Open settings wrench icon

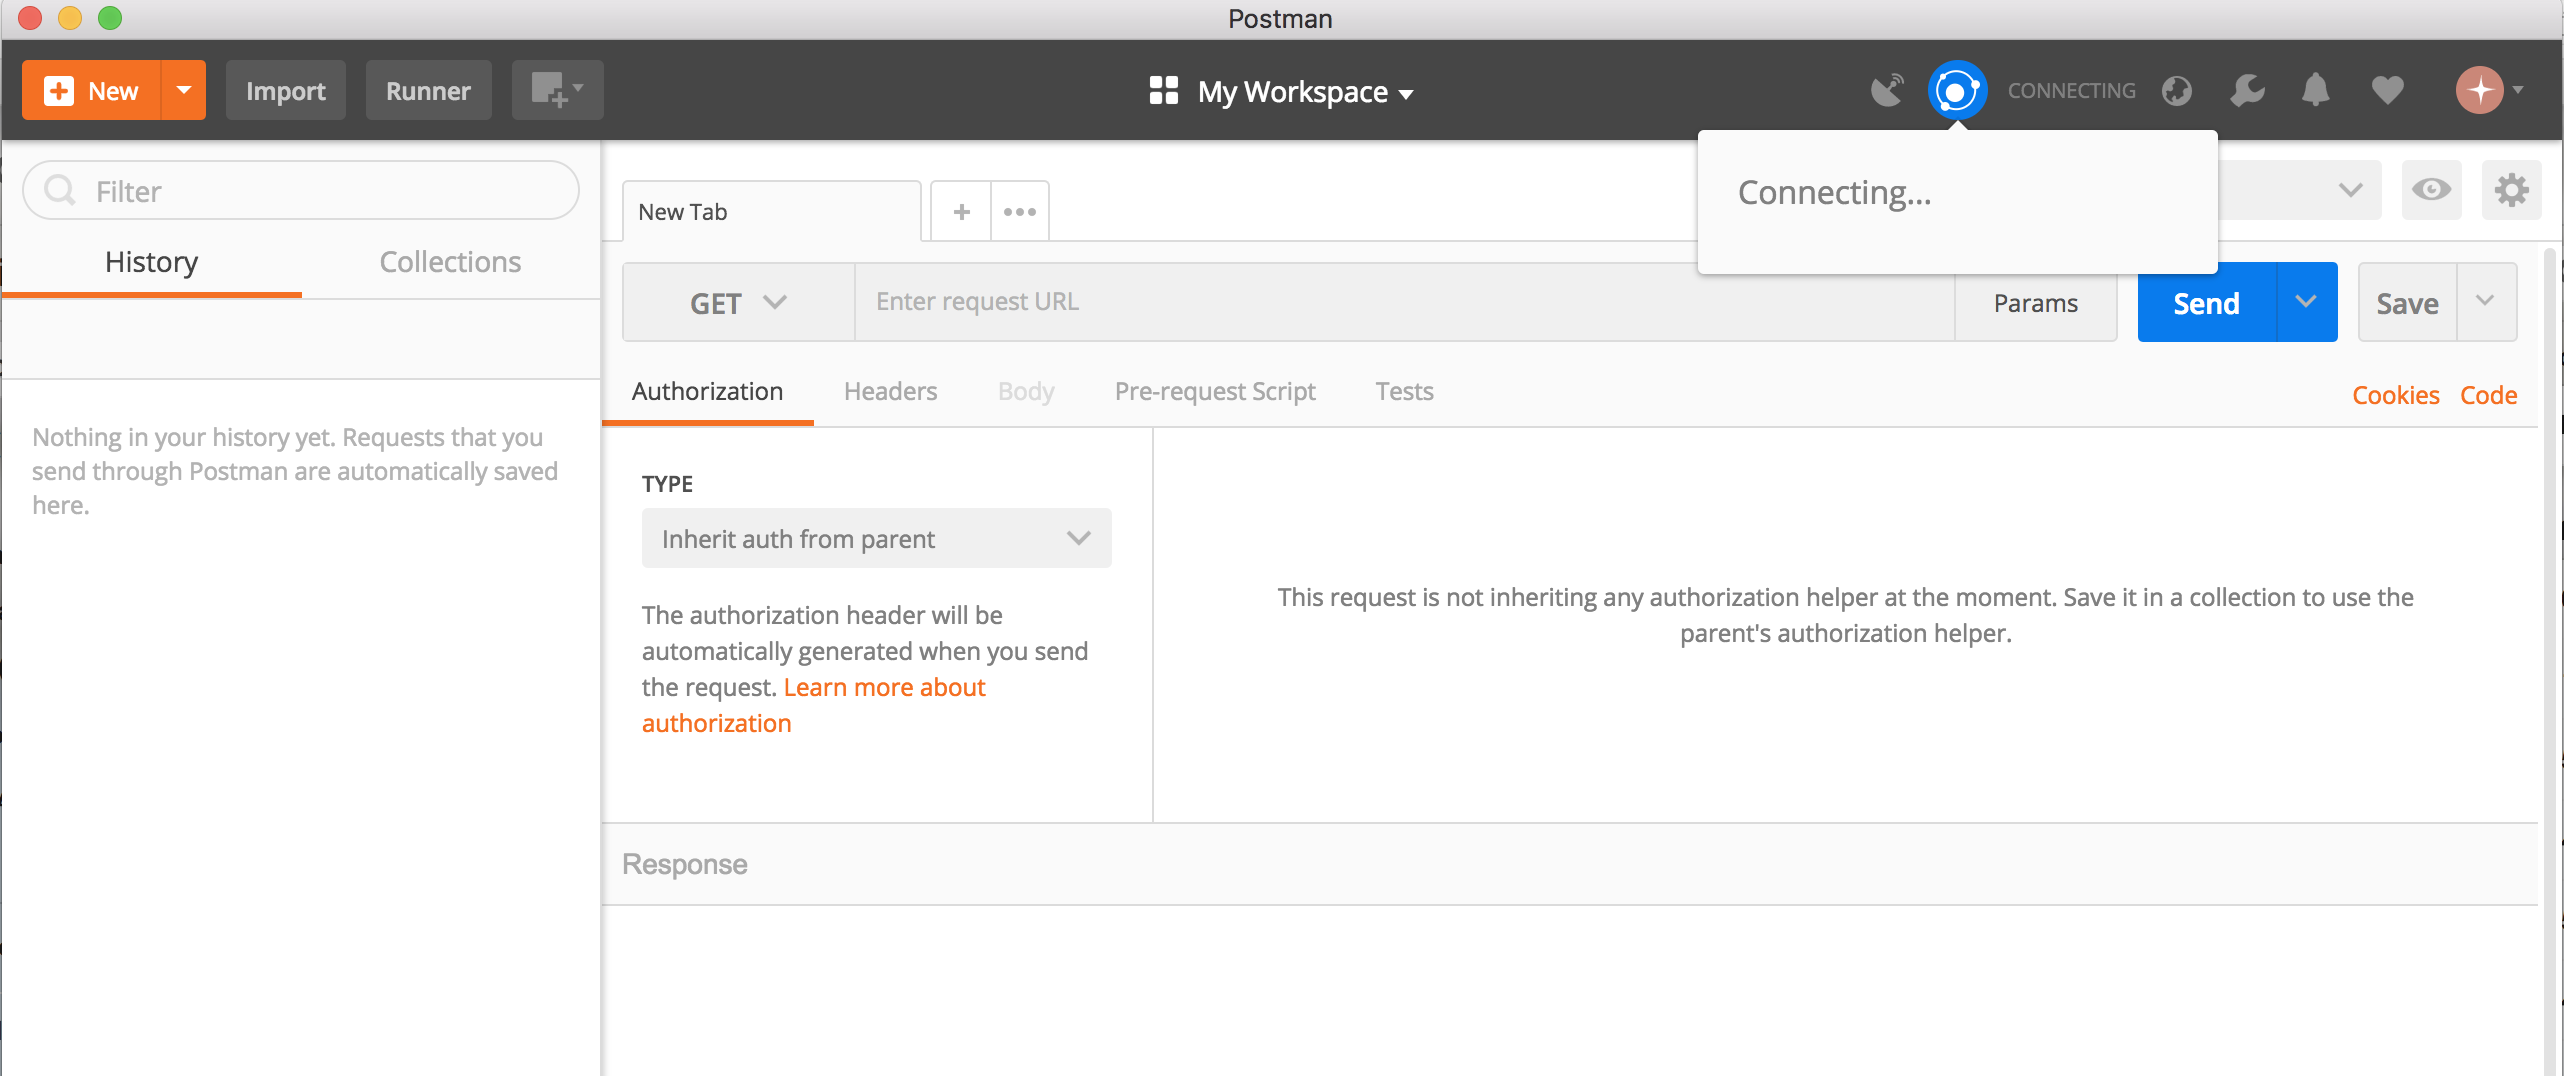click(2247, 91)
